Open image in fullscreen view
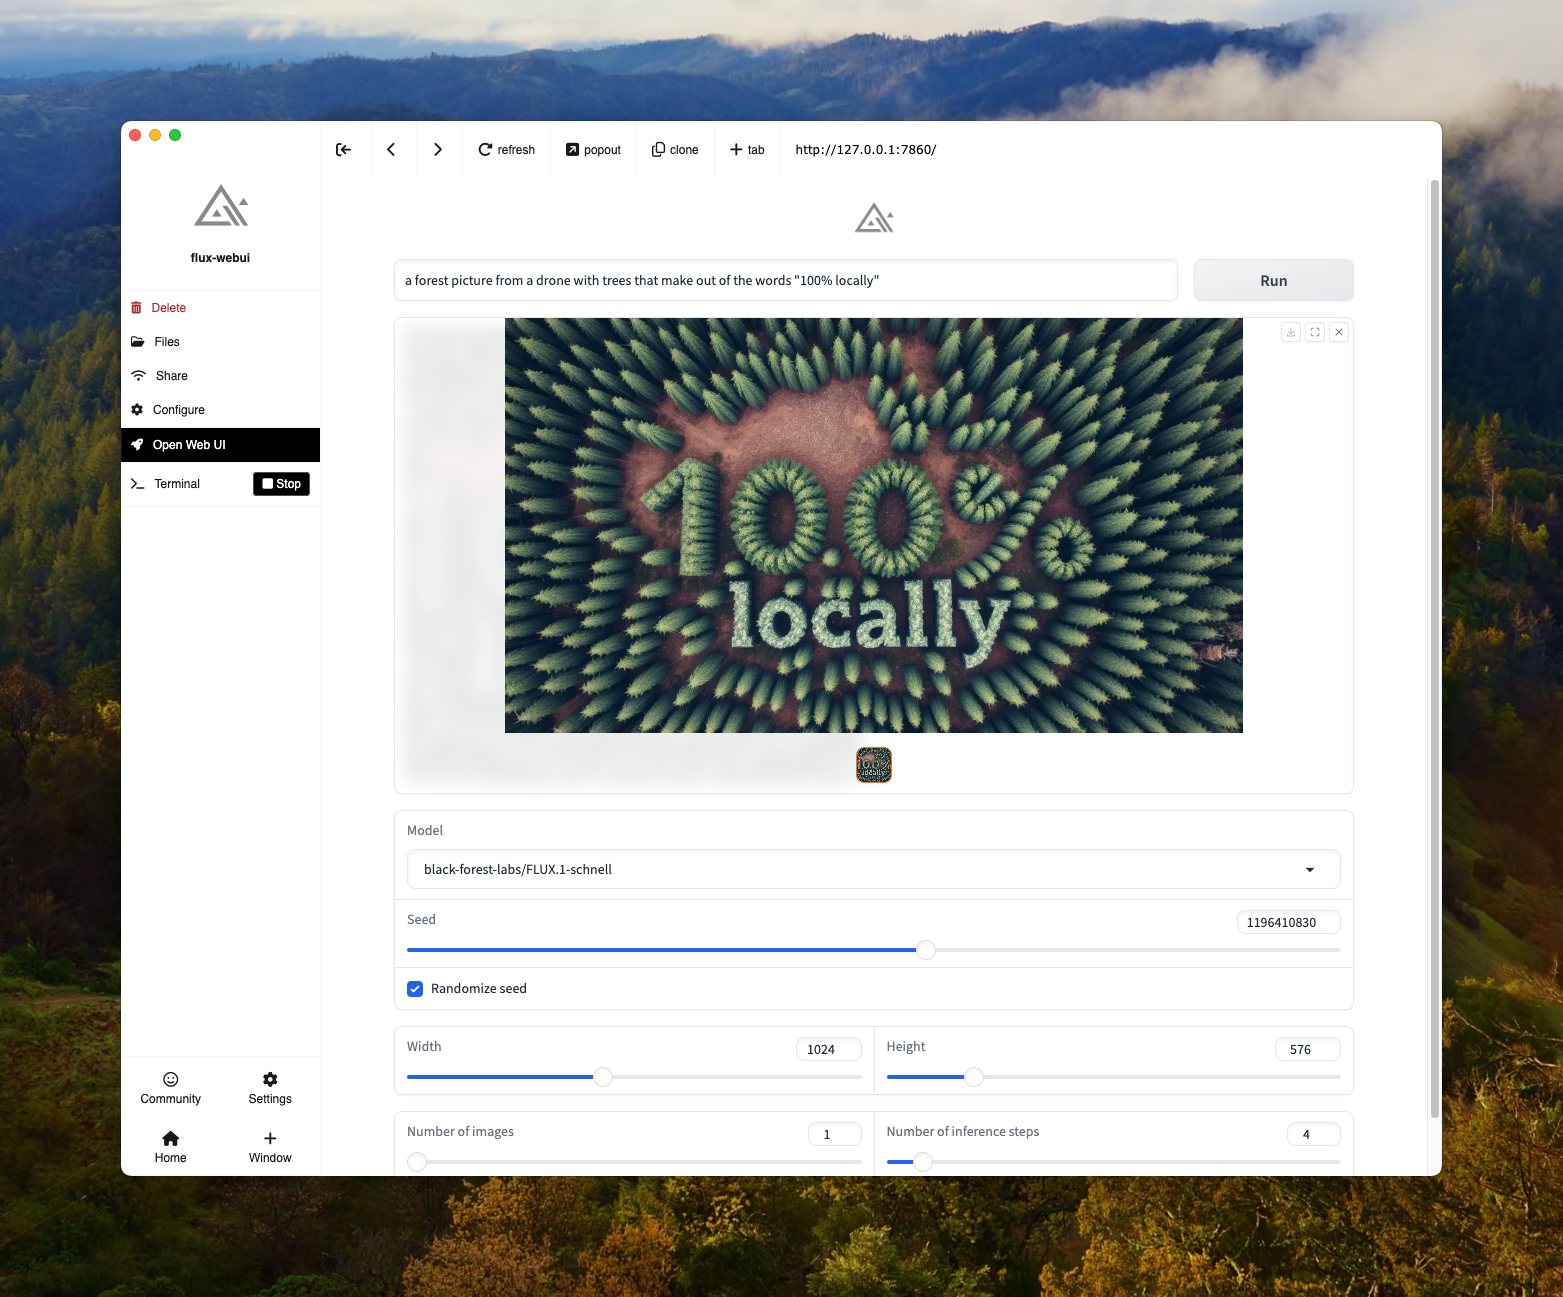Screen dimensions: 1563x1297 click(x=1315, y=332)
